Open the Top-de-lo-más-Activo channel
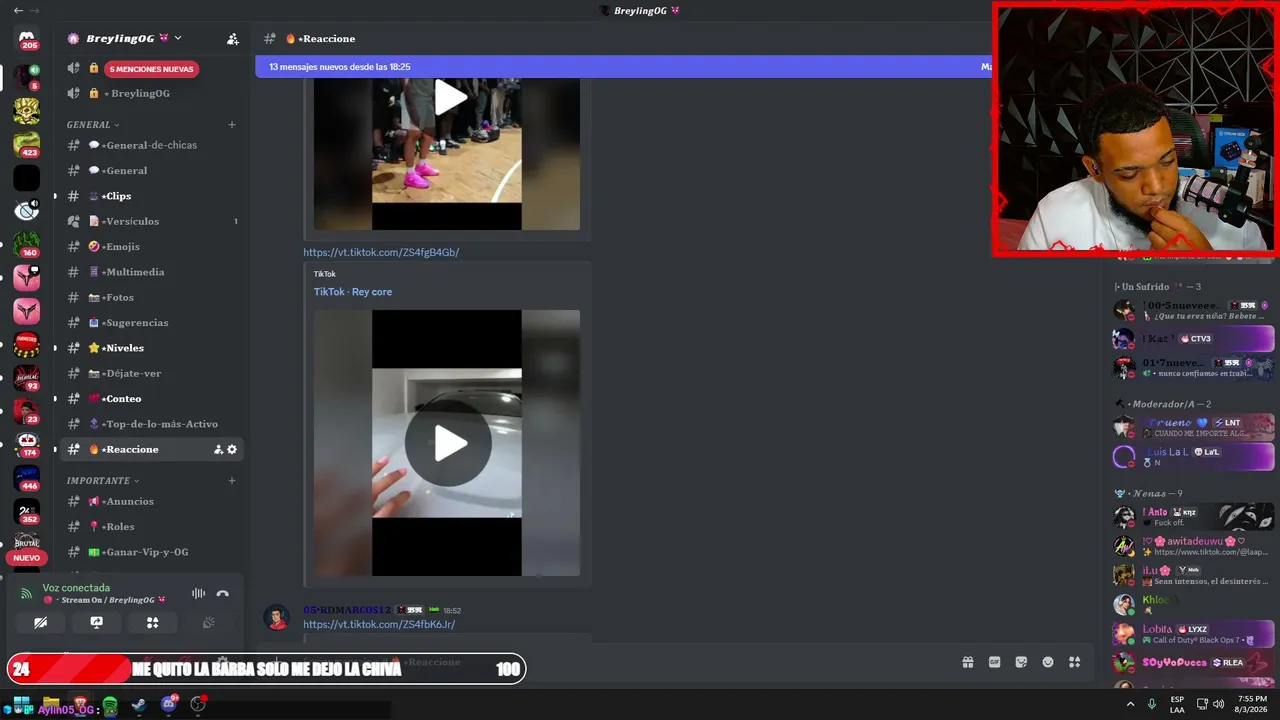 point(151,424)
